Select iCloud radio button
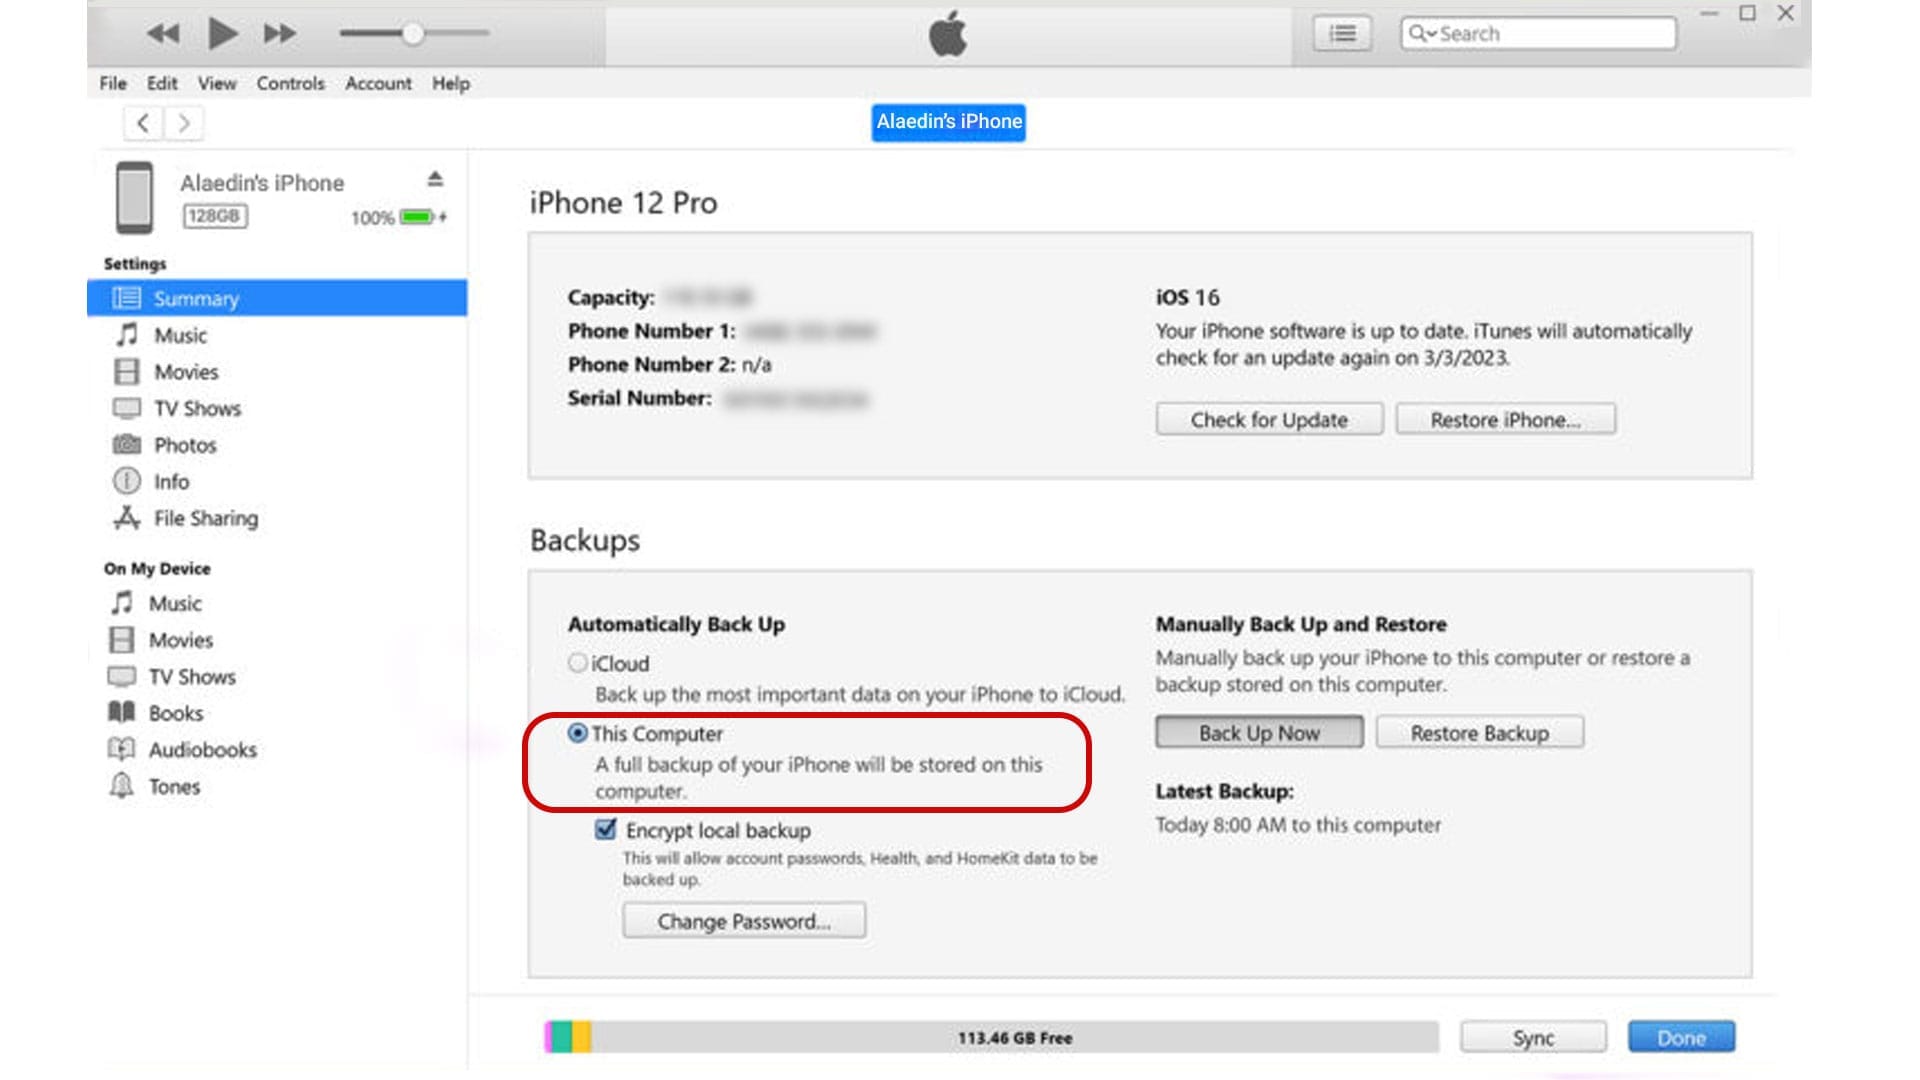Viewport: 1920px width, 1080px height. [x=578, y=662]
